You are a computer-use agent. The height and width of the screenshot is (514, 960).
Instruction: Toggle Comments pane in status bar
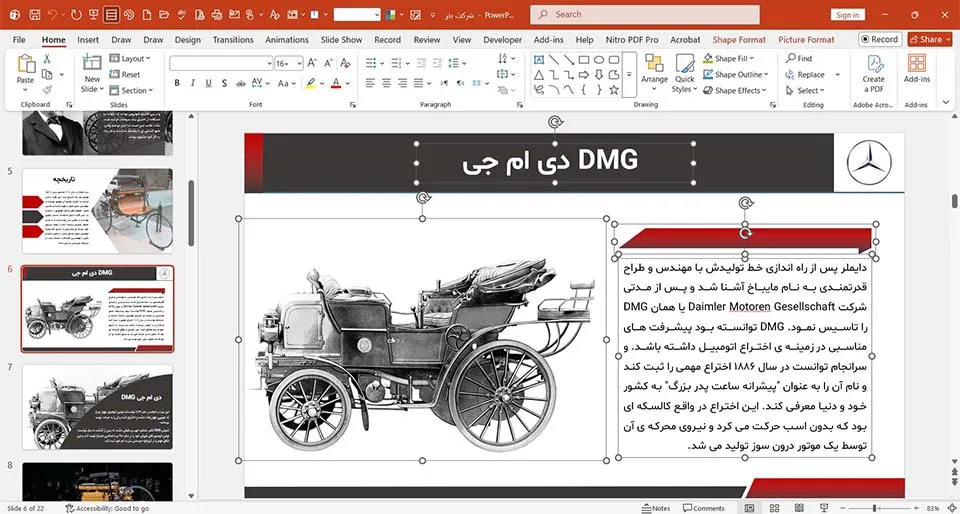[x=704, y=508]
